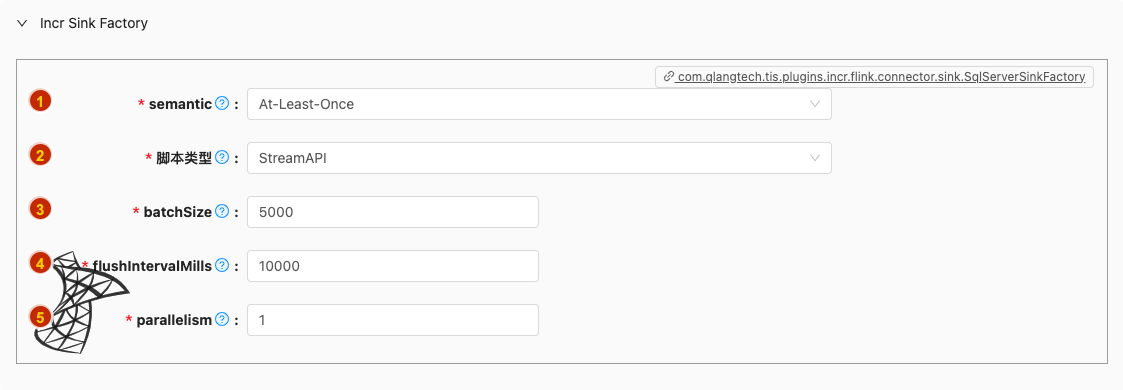The image size is (1123, 390).
Task: Click the help icon next to semantic
Action: [222, 104]
